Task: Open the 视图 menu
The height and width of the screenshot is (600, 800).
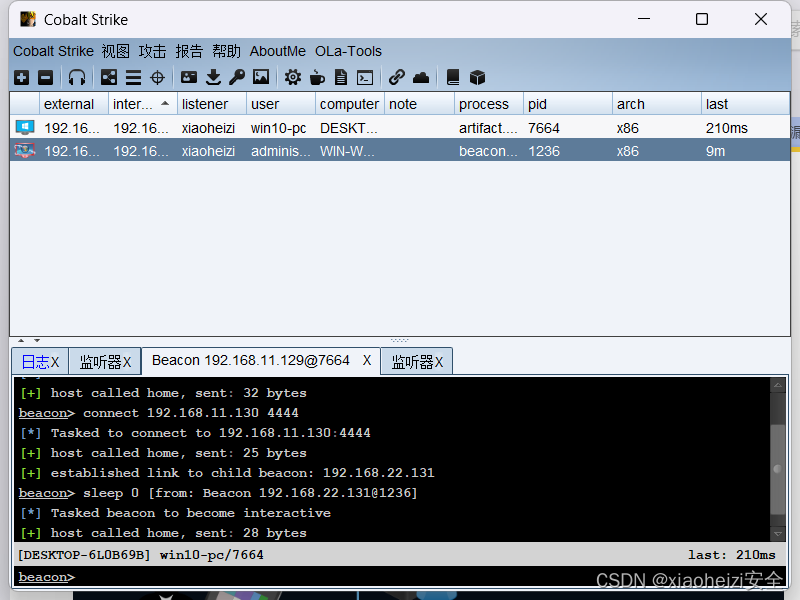Action: (x=115, y=52)
